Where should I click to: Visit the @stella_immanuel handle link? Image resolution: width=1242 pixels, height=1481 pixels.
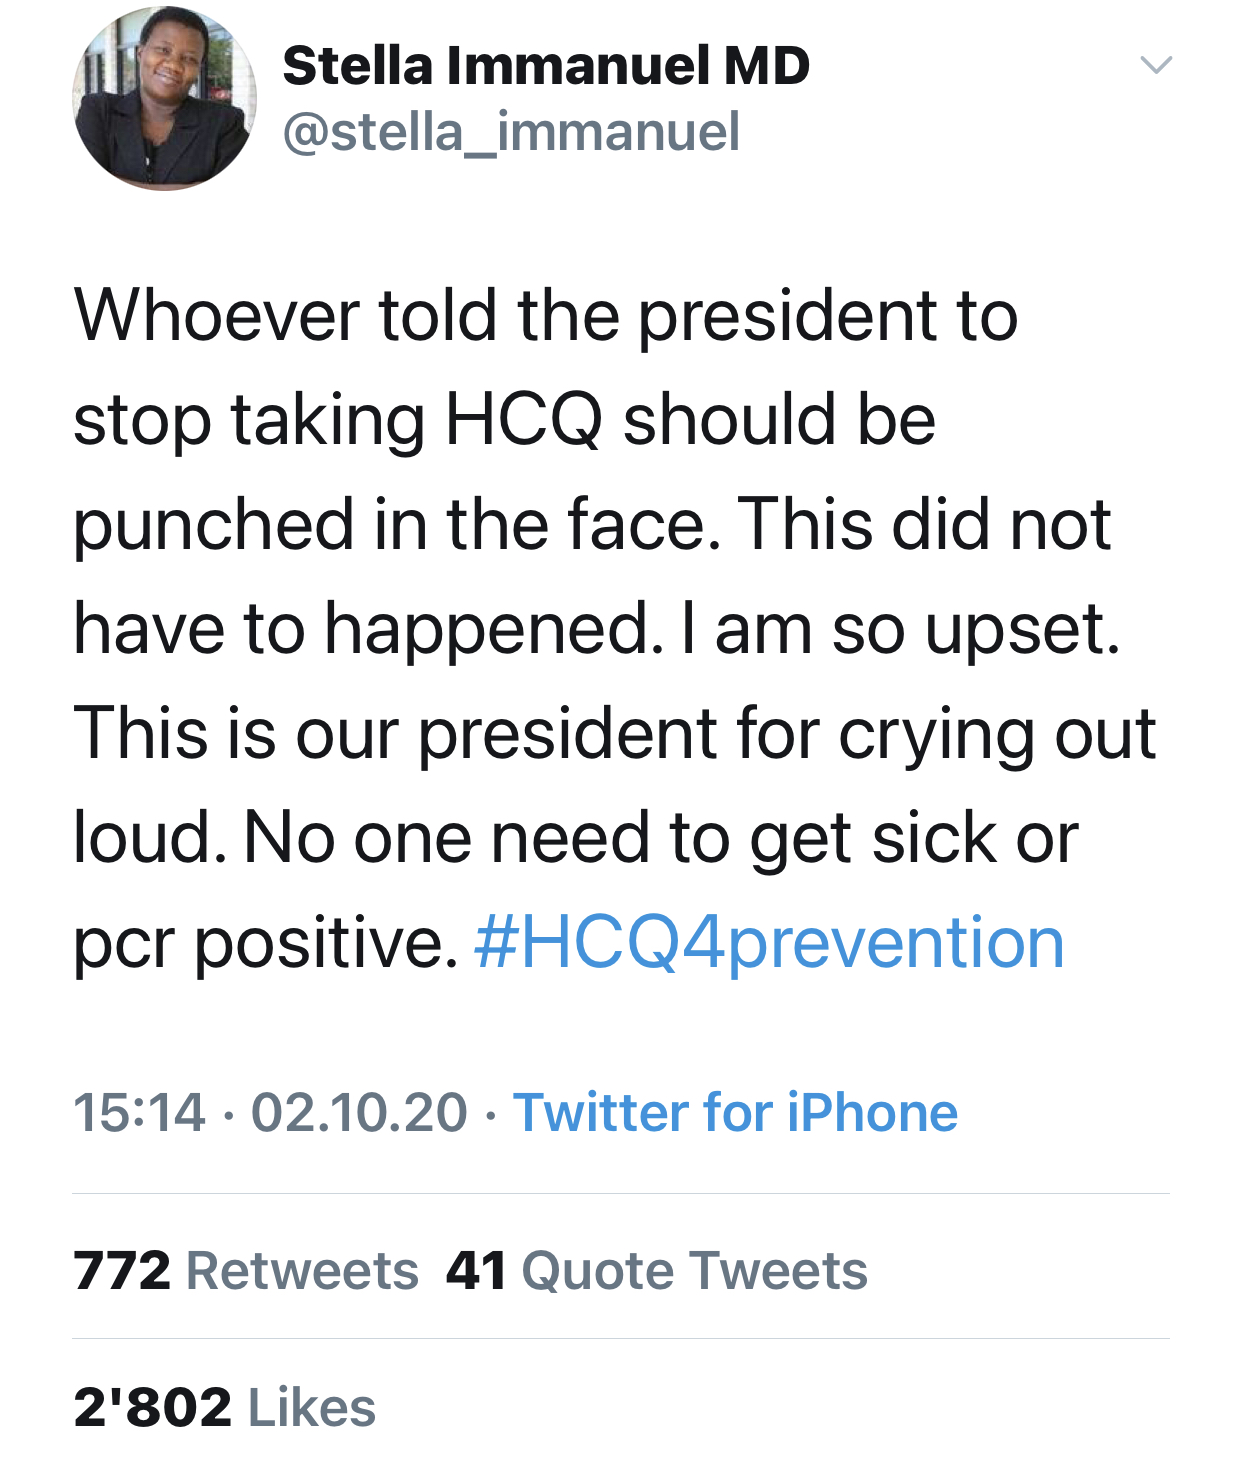pyautogui.click(x=511, y=132)
